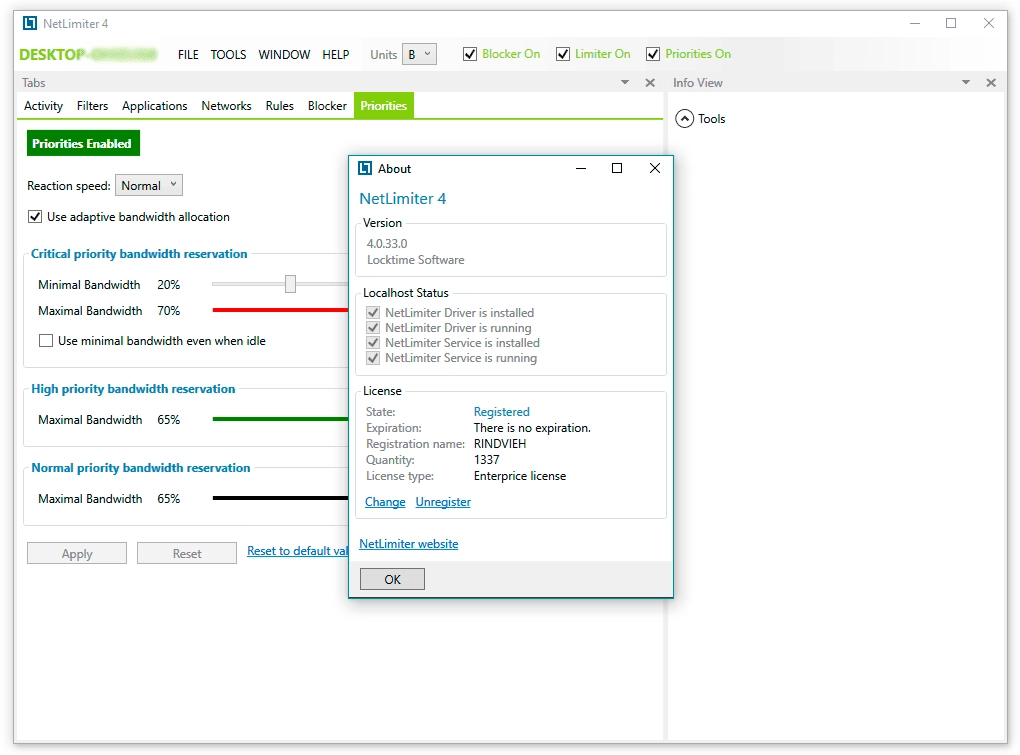The height and width of the screenshot is (755, 1020).
Task: Maximize the NetLimiter 4 main window
Action: [x=950, y=23]
